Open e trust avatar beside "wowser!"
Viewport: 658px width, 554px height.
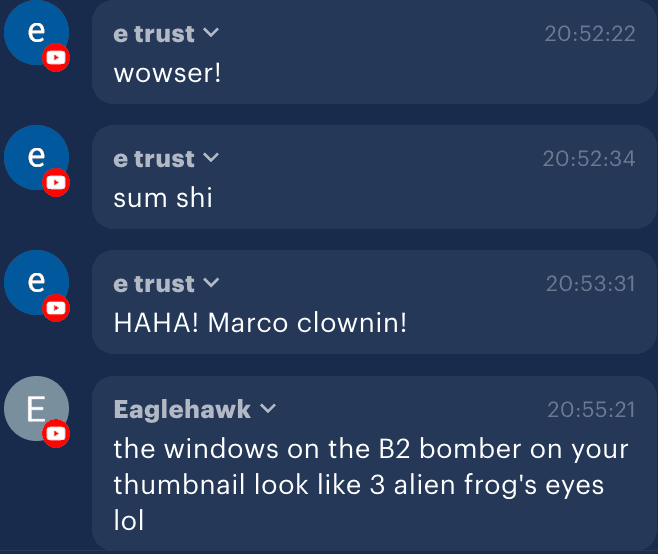37,32
